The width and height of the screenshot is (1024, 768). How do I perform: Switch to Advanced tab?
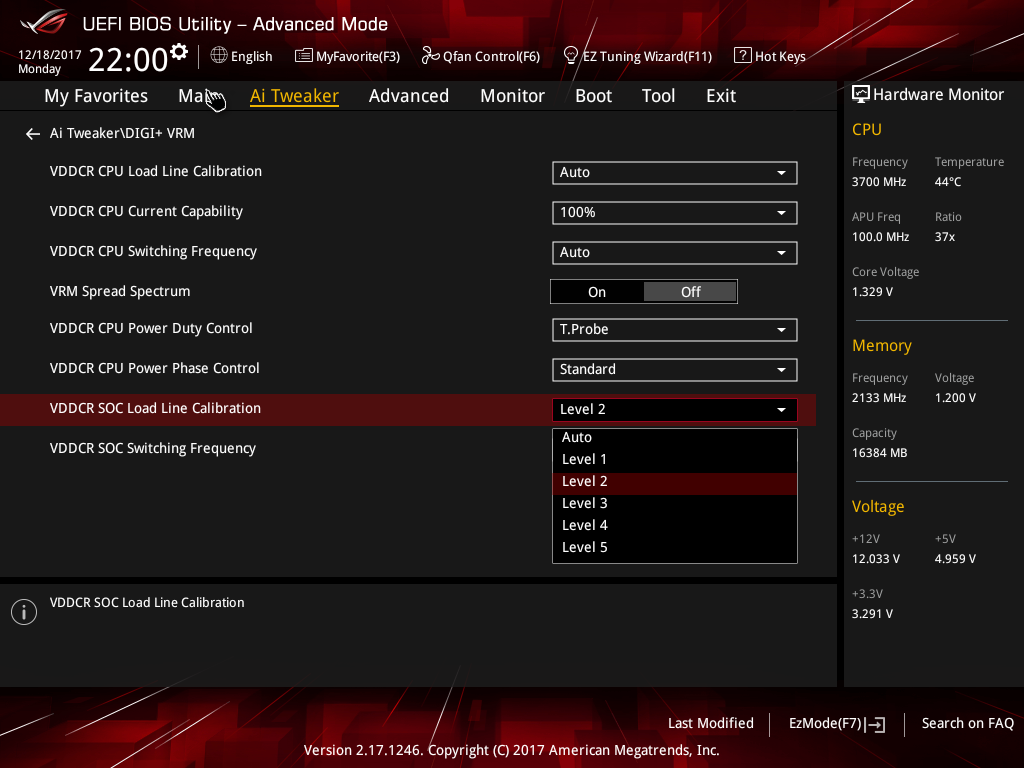[x=409, y=96]
